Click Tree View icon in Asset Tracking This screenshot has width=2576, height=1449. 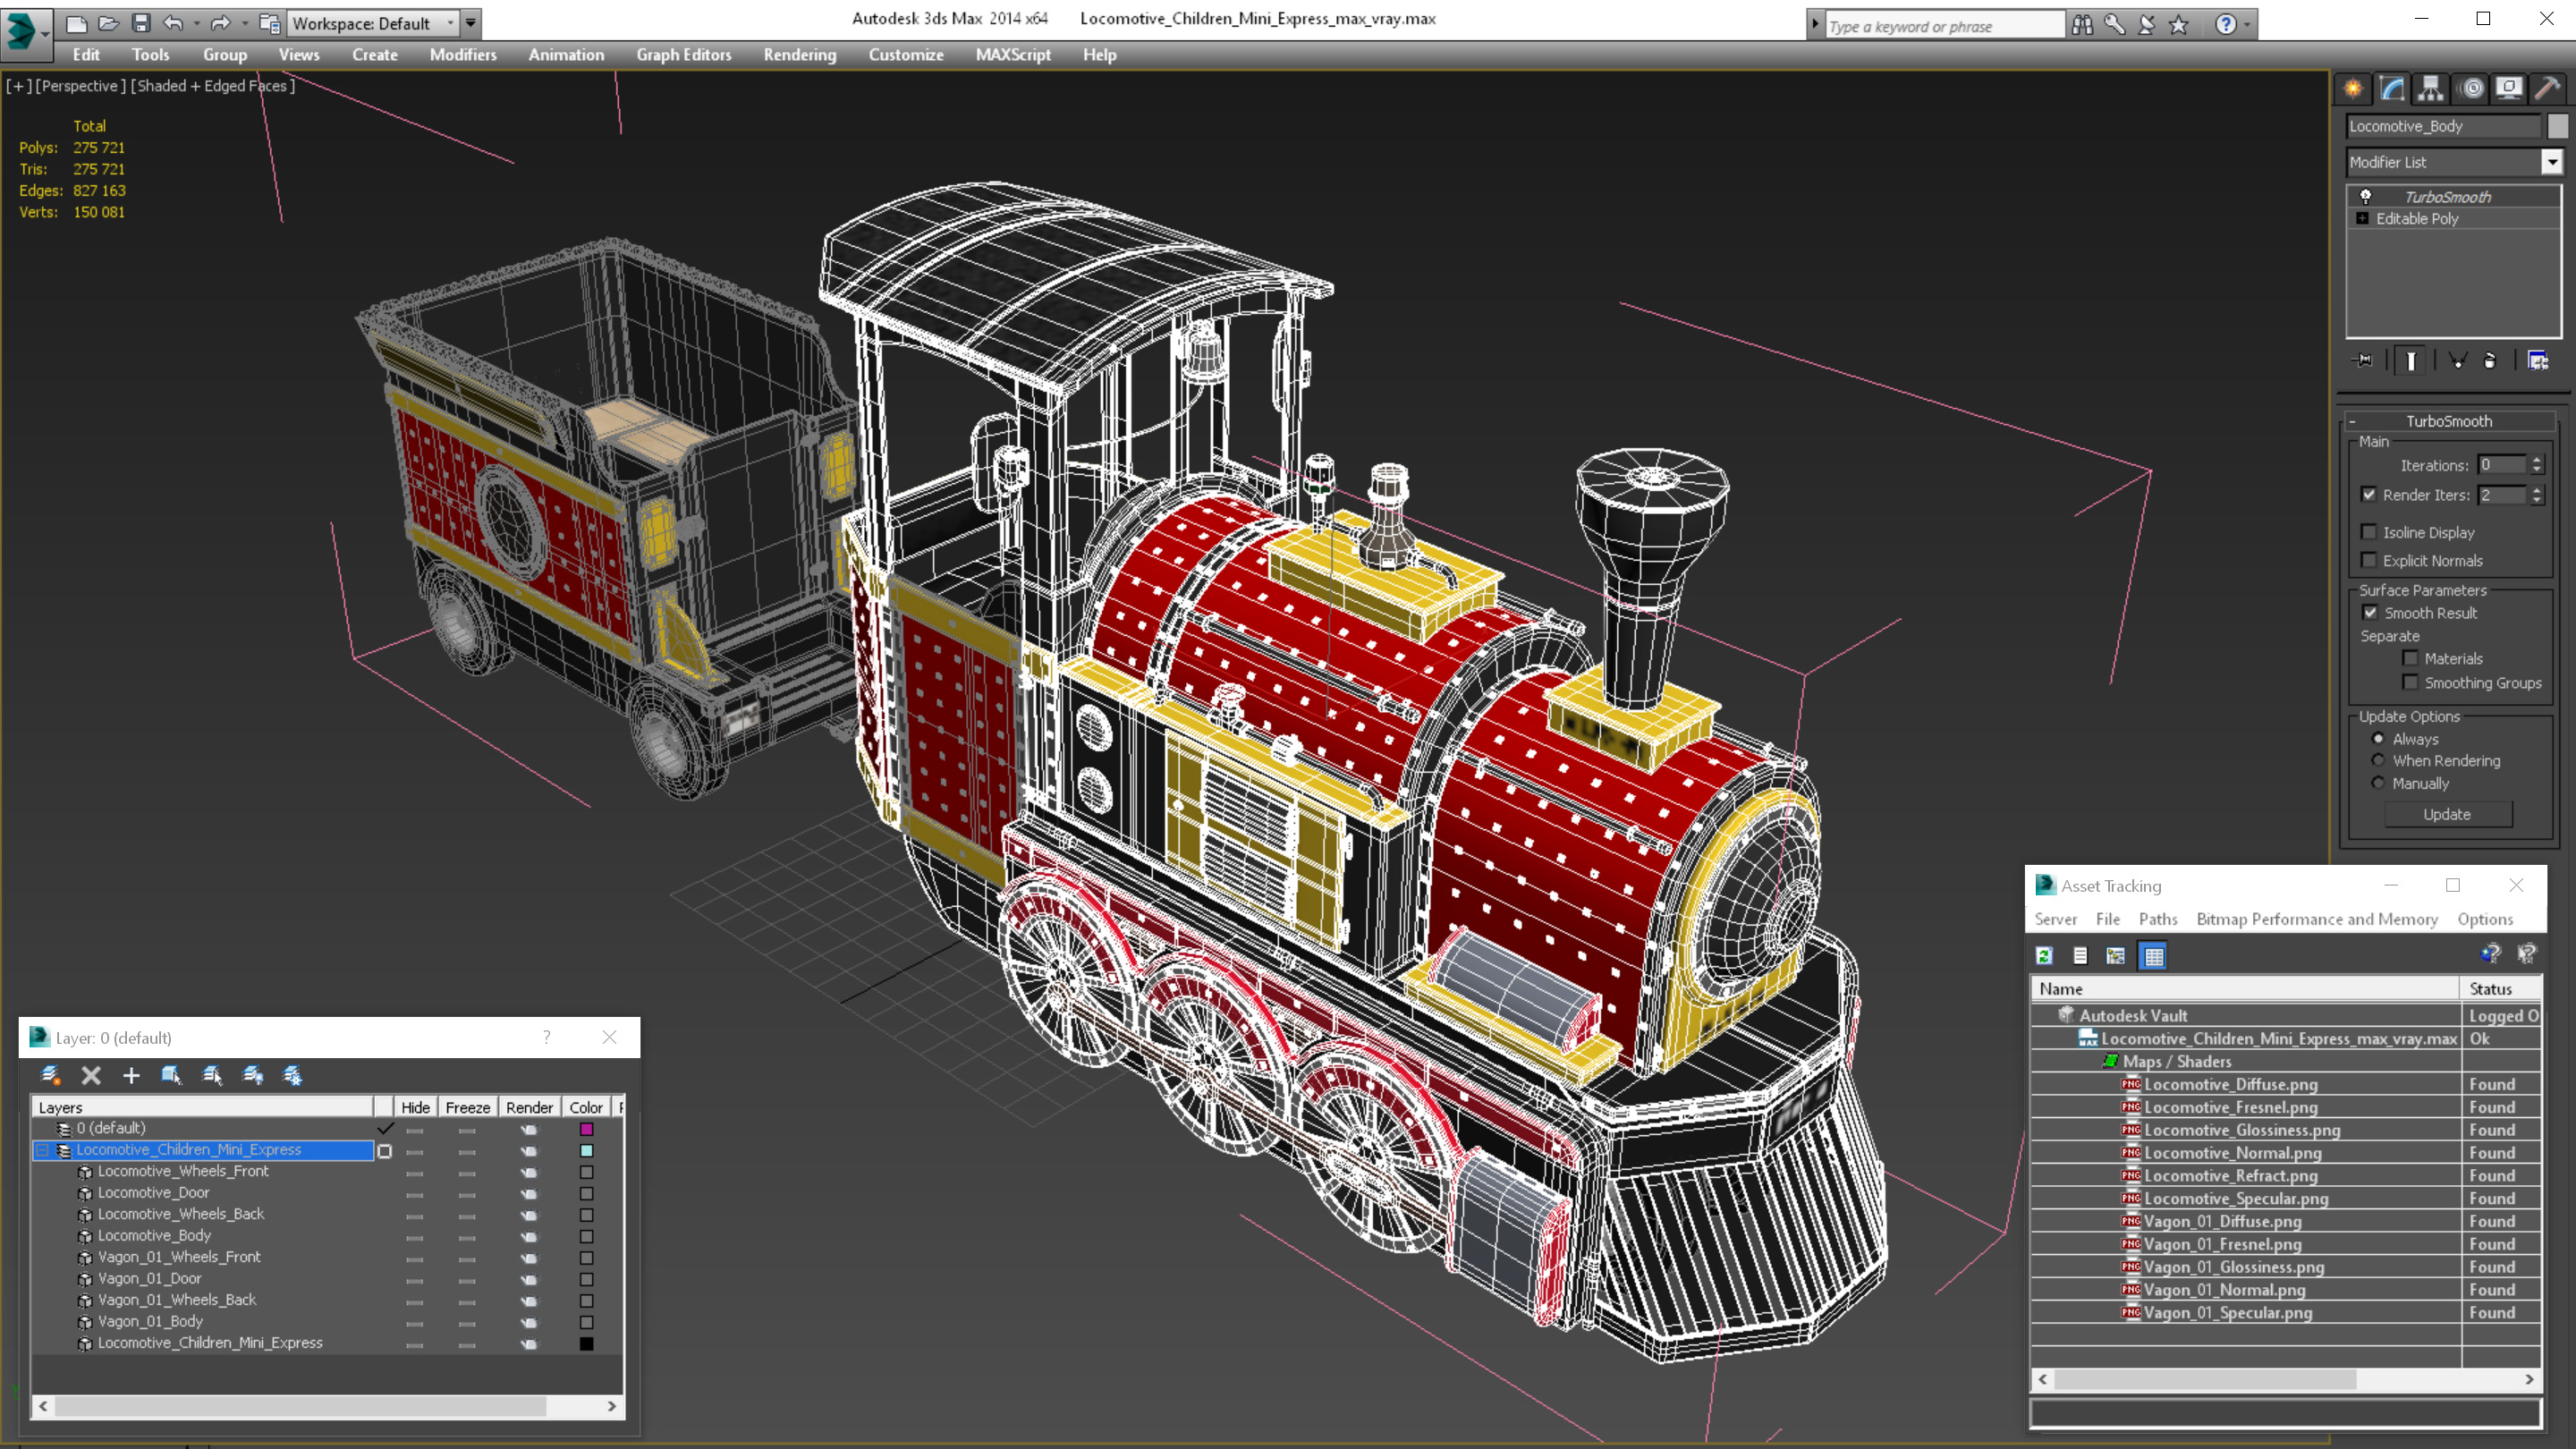point(2116,956)
